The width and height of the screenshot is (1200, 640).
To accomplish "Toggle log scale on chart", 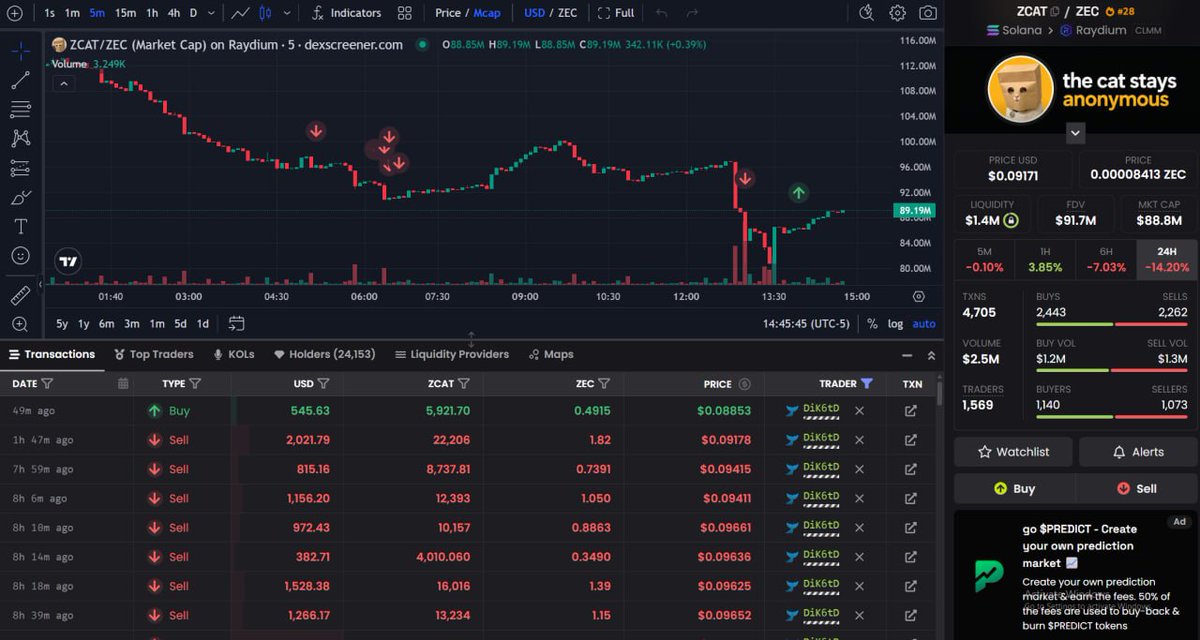I will click(895, 323).
